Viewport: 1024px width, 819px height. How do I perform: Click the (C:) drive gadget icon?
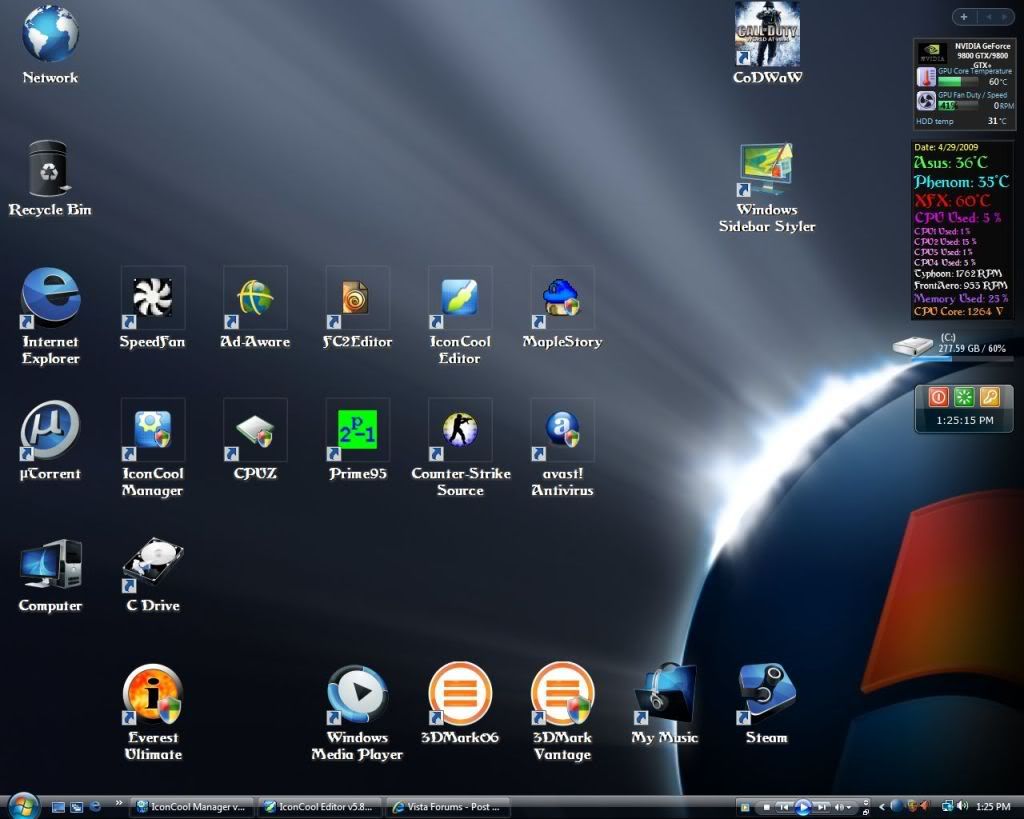pos(913,346)
